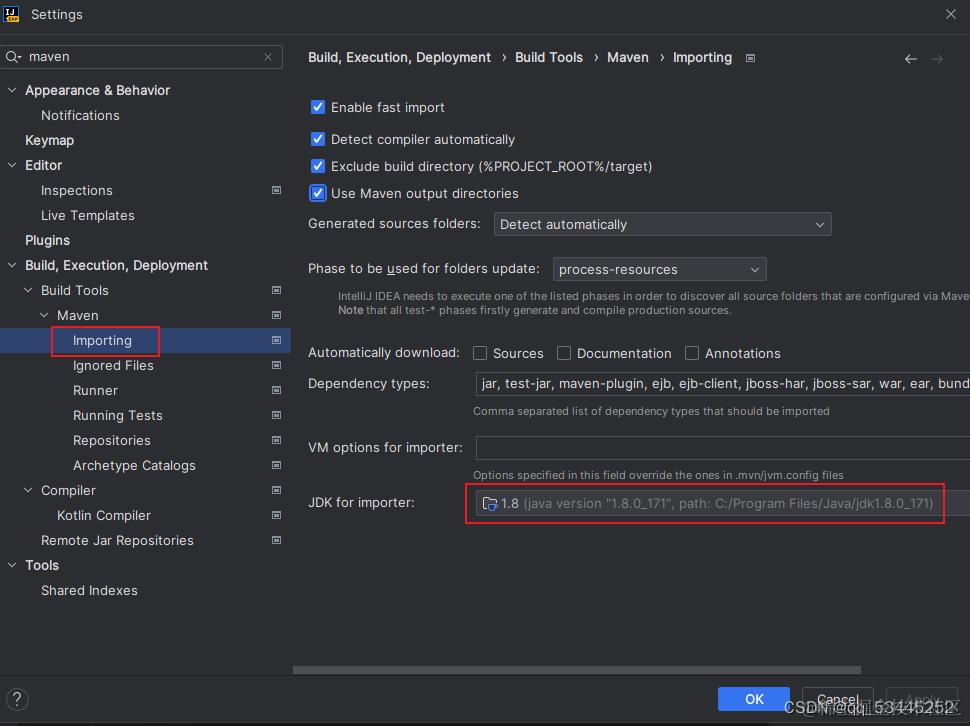Collapse the Editor section chevron
The image size is (970, 726).
click(12, 165)
